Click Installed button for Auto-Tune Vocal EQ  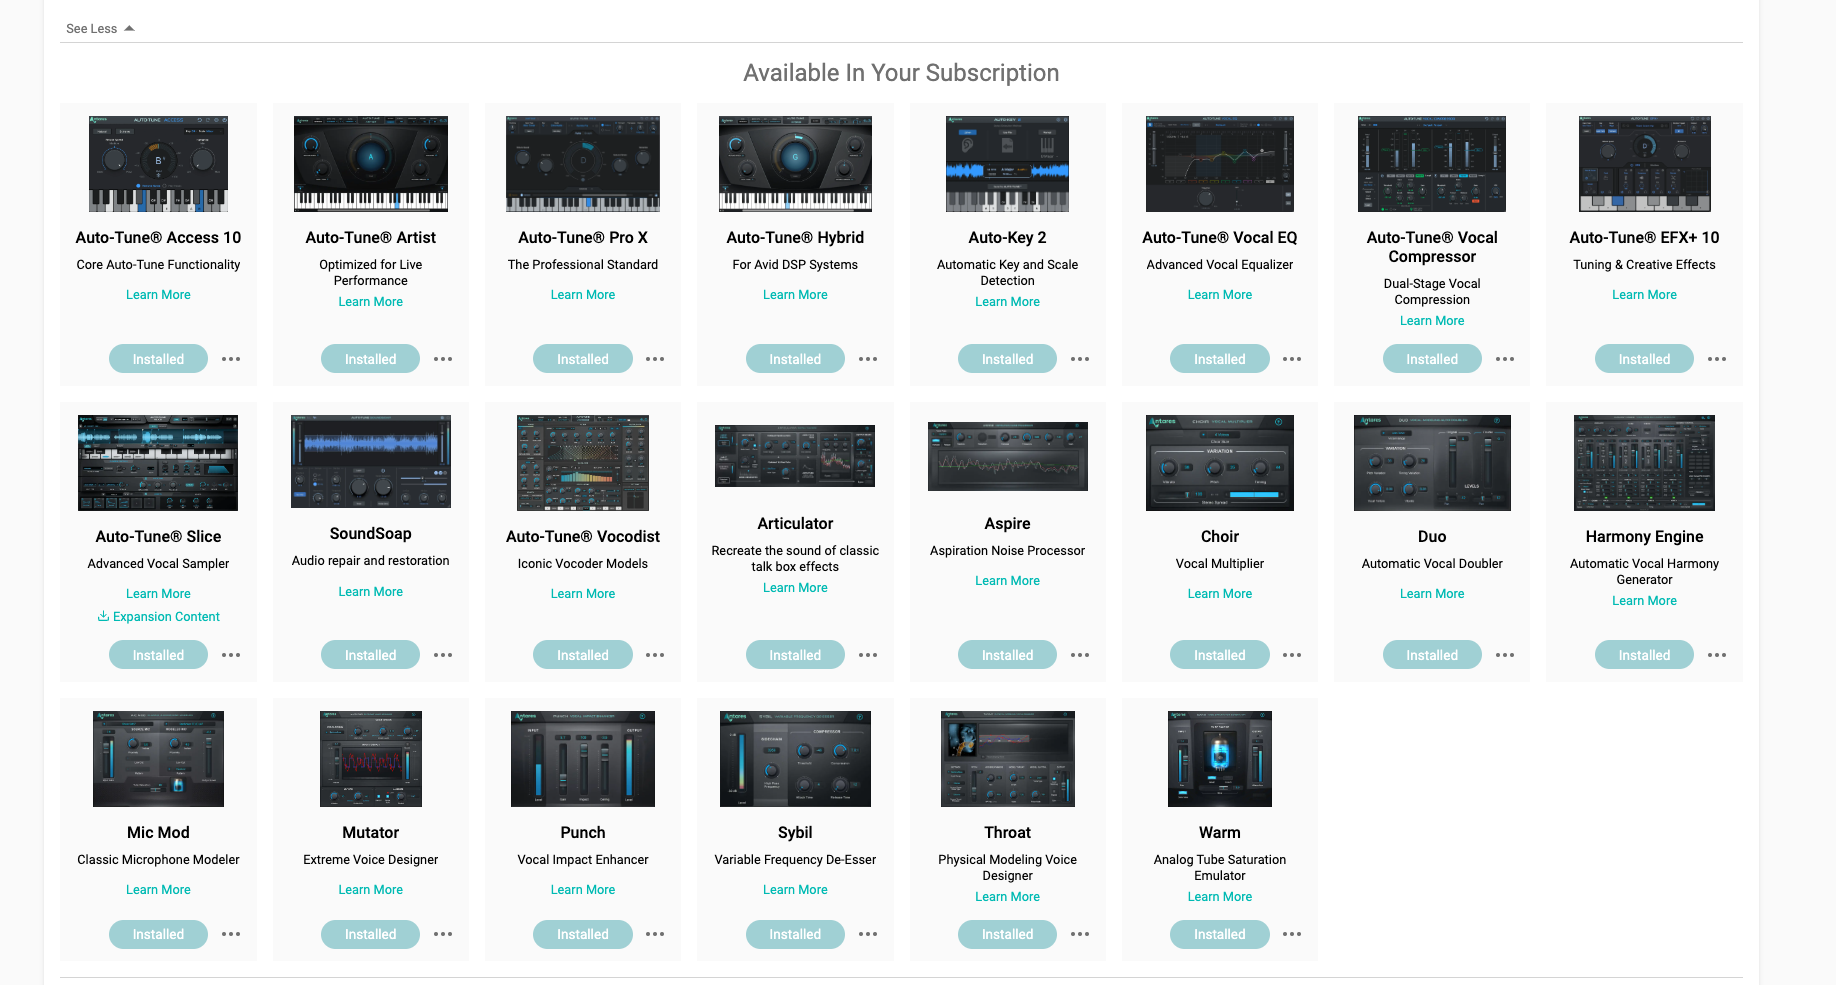tap(1219, 359)
